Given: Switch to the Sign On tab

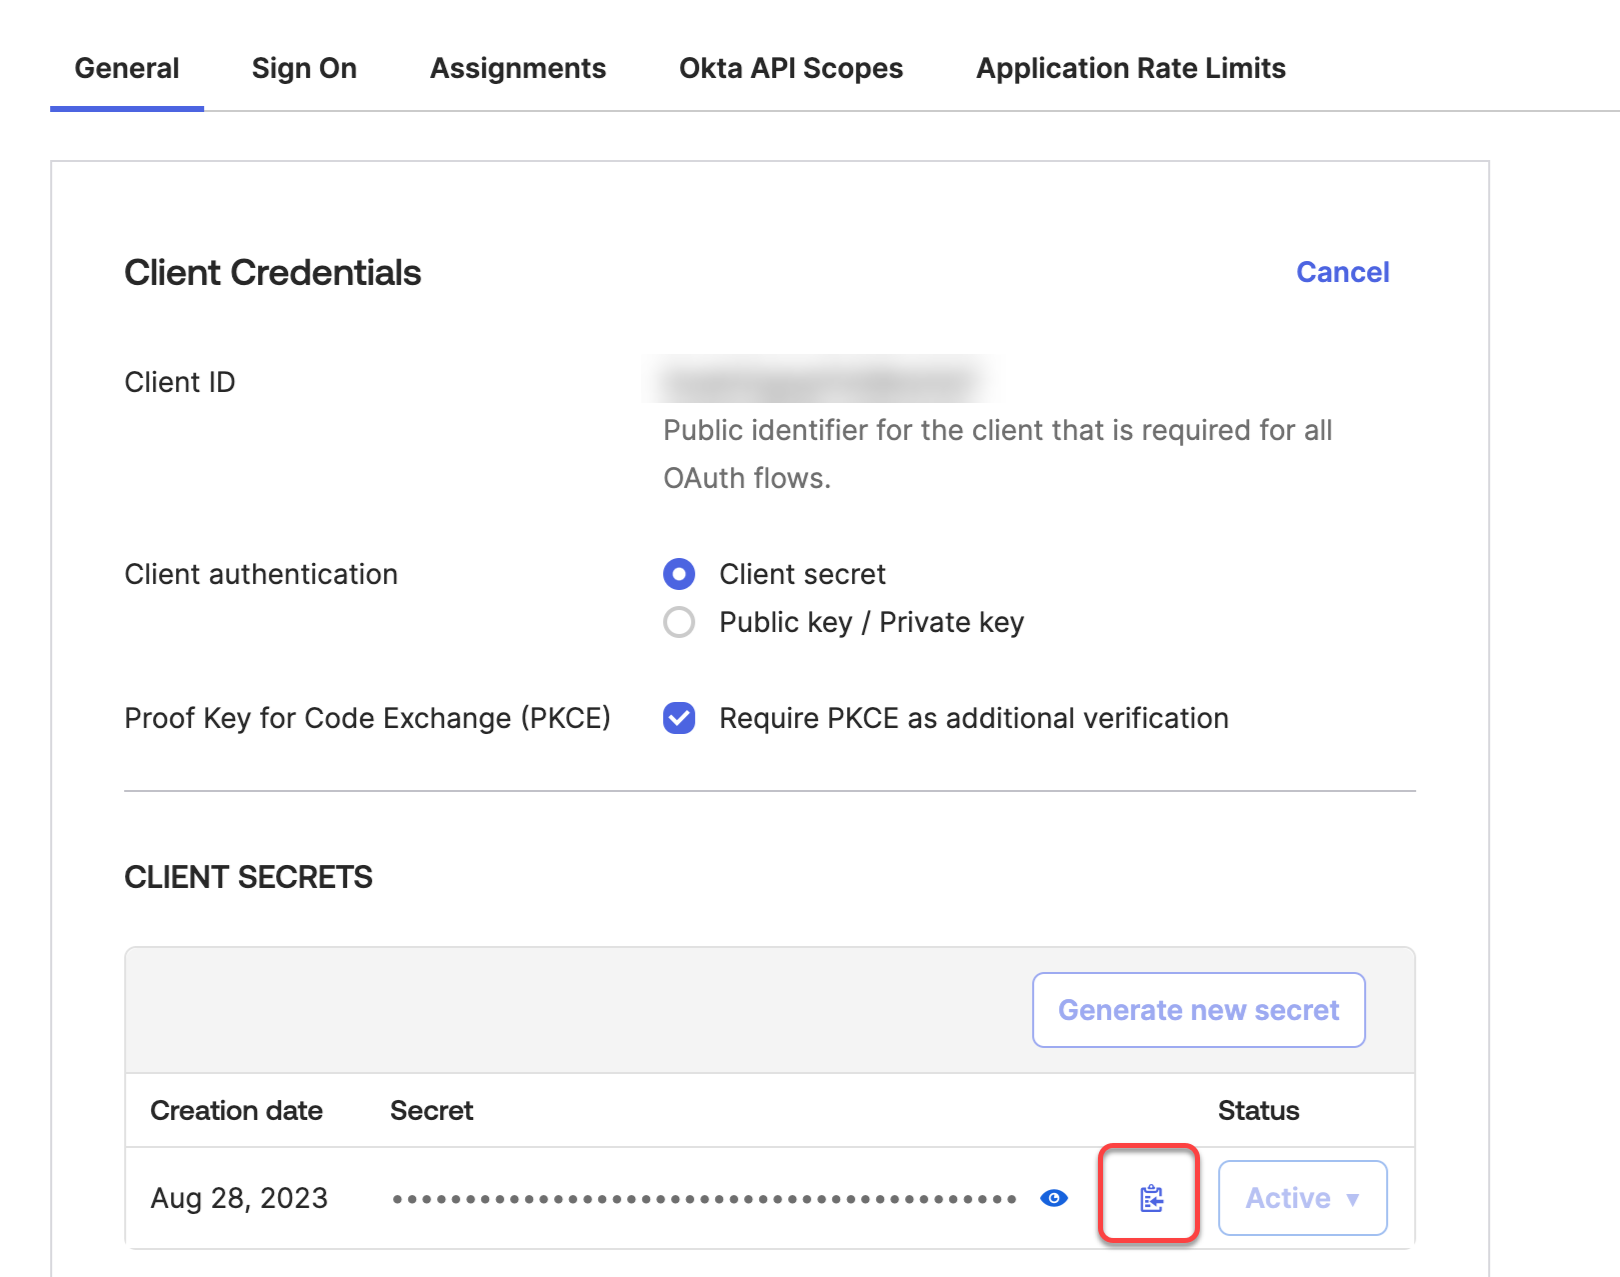Looking at the screenshot, I should point(304,68).
